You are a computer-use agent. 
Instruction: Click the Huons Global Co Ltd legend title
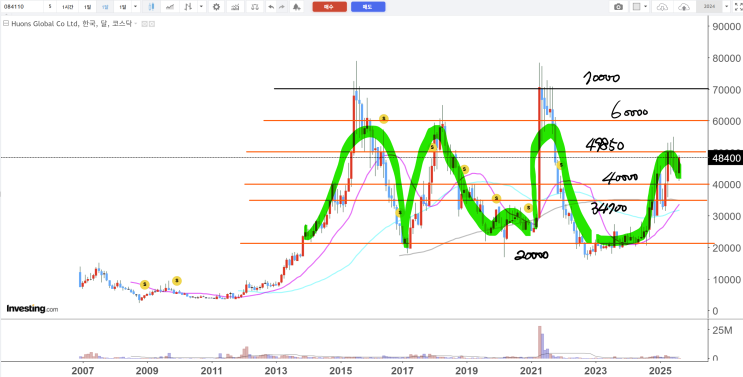(x=71, y=23)
